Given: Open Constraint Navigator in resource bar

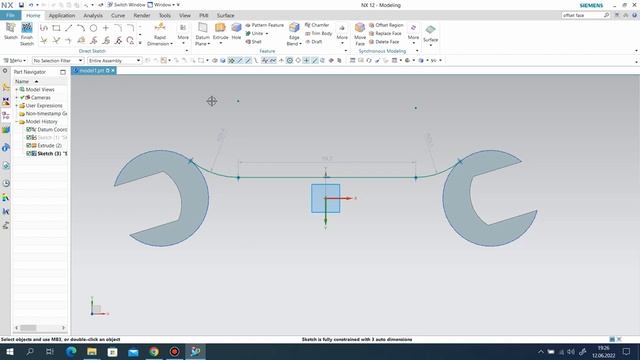Looking at the screenshot, I should (6, 101).
